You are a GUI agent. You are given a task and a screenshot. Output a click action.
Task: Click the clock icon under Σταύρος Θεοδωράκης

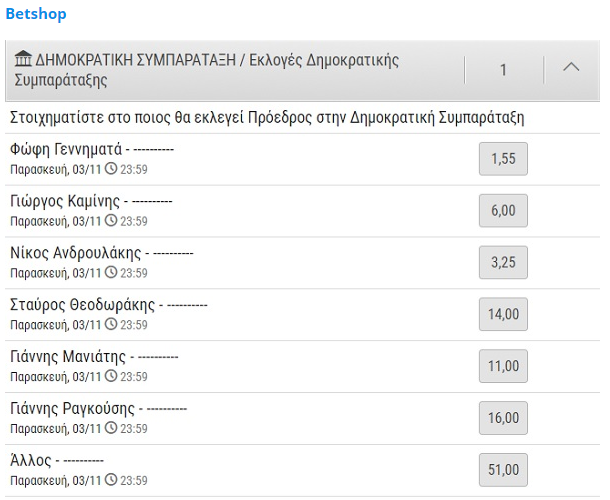tap(111, 325)
